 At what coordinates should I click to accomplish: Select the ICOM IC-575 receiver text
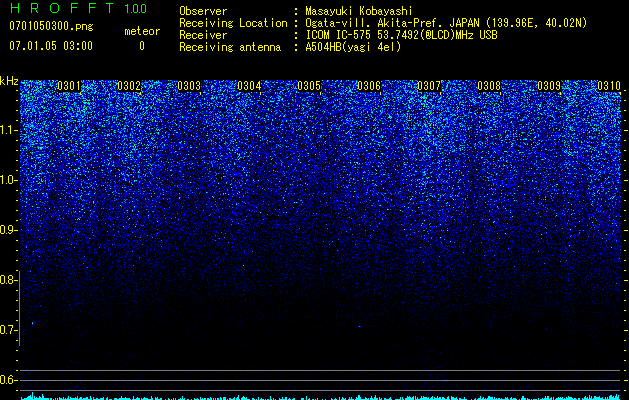point(401,35)
